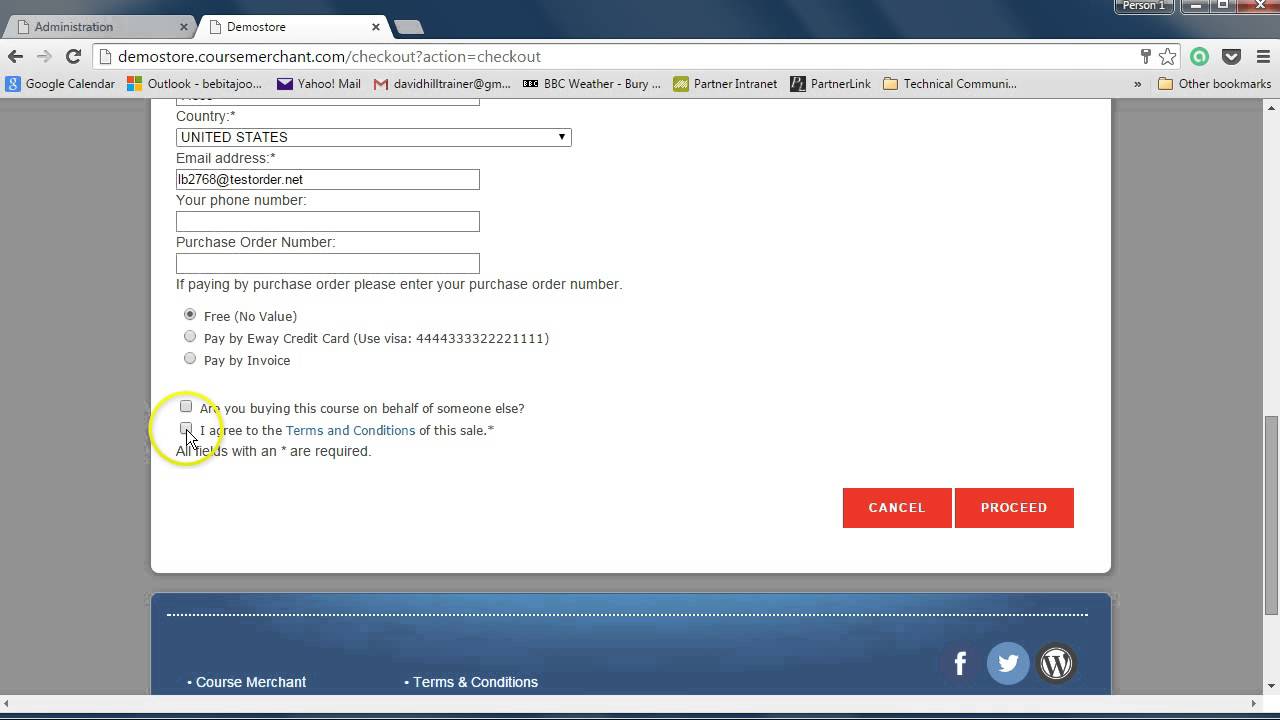Select the Free (No Value) payment option
The image size is (1280, 720).
(x=190, y=315)
